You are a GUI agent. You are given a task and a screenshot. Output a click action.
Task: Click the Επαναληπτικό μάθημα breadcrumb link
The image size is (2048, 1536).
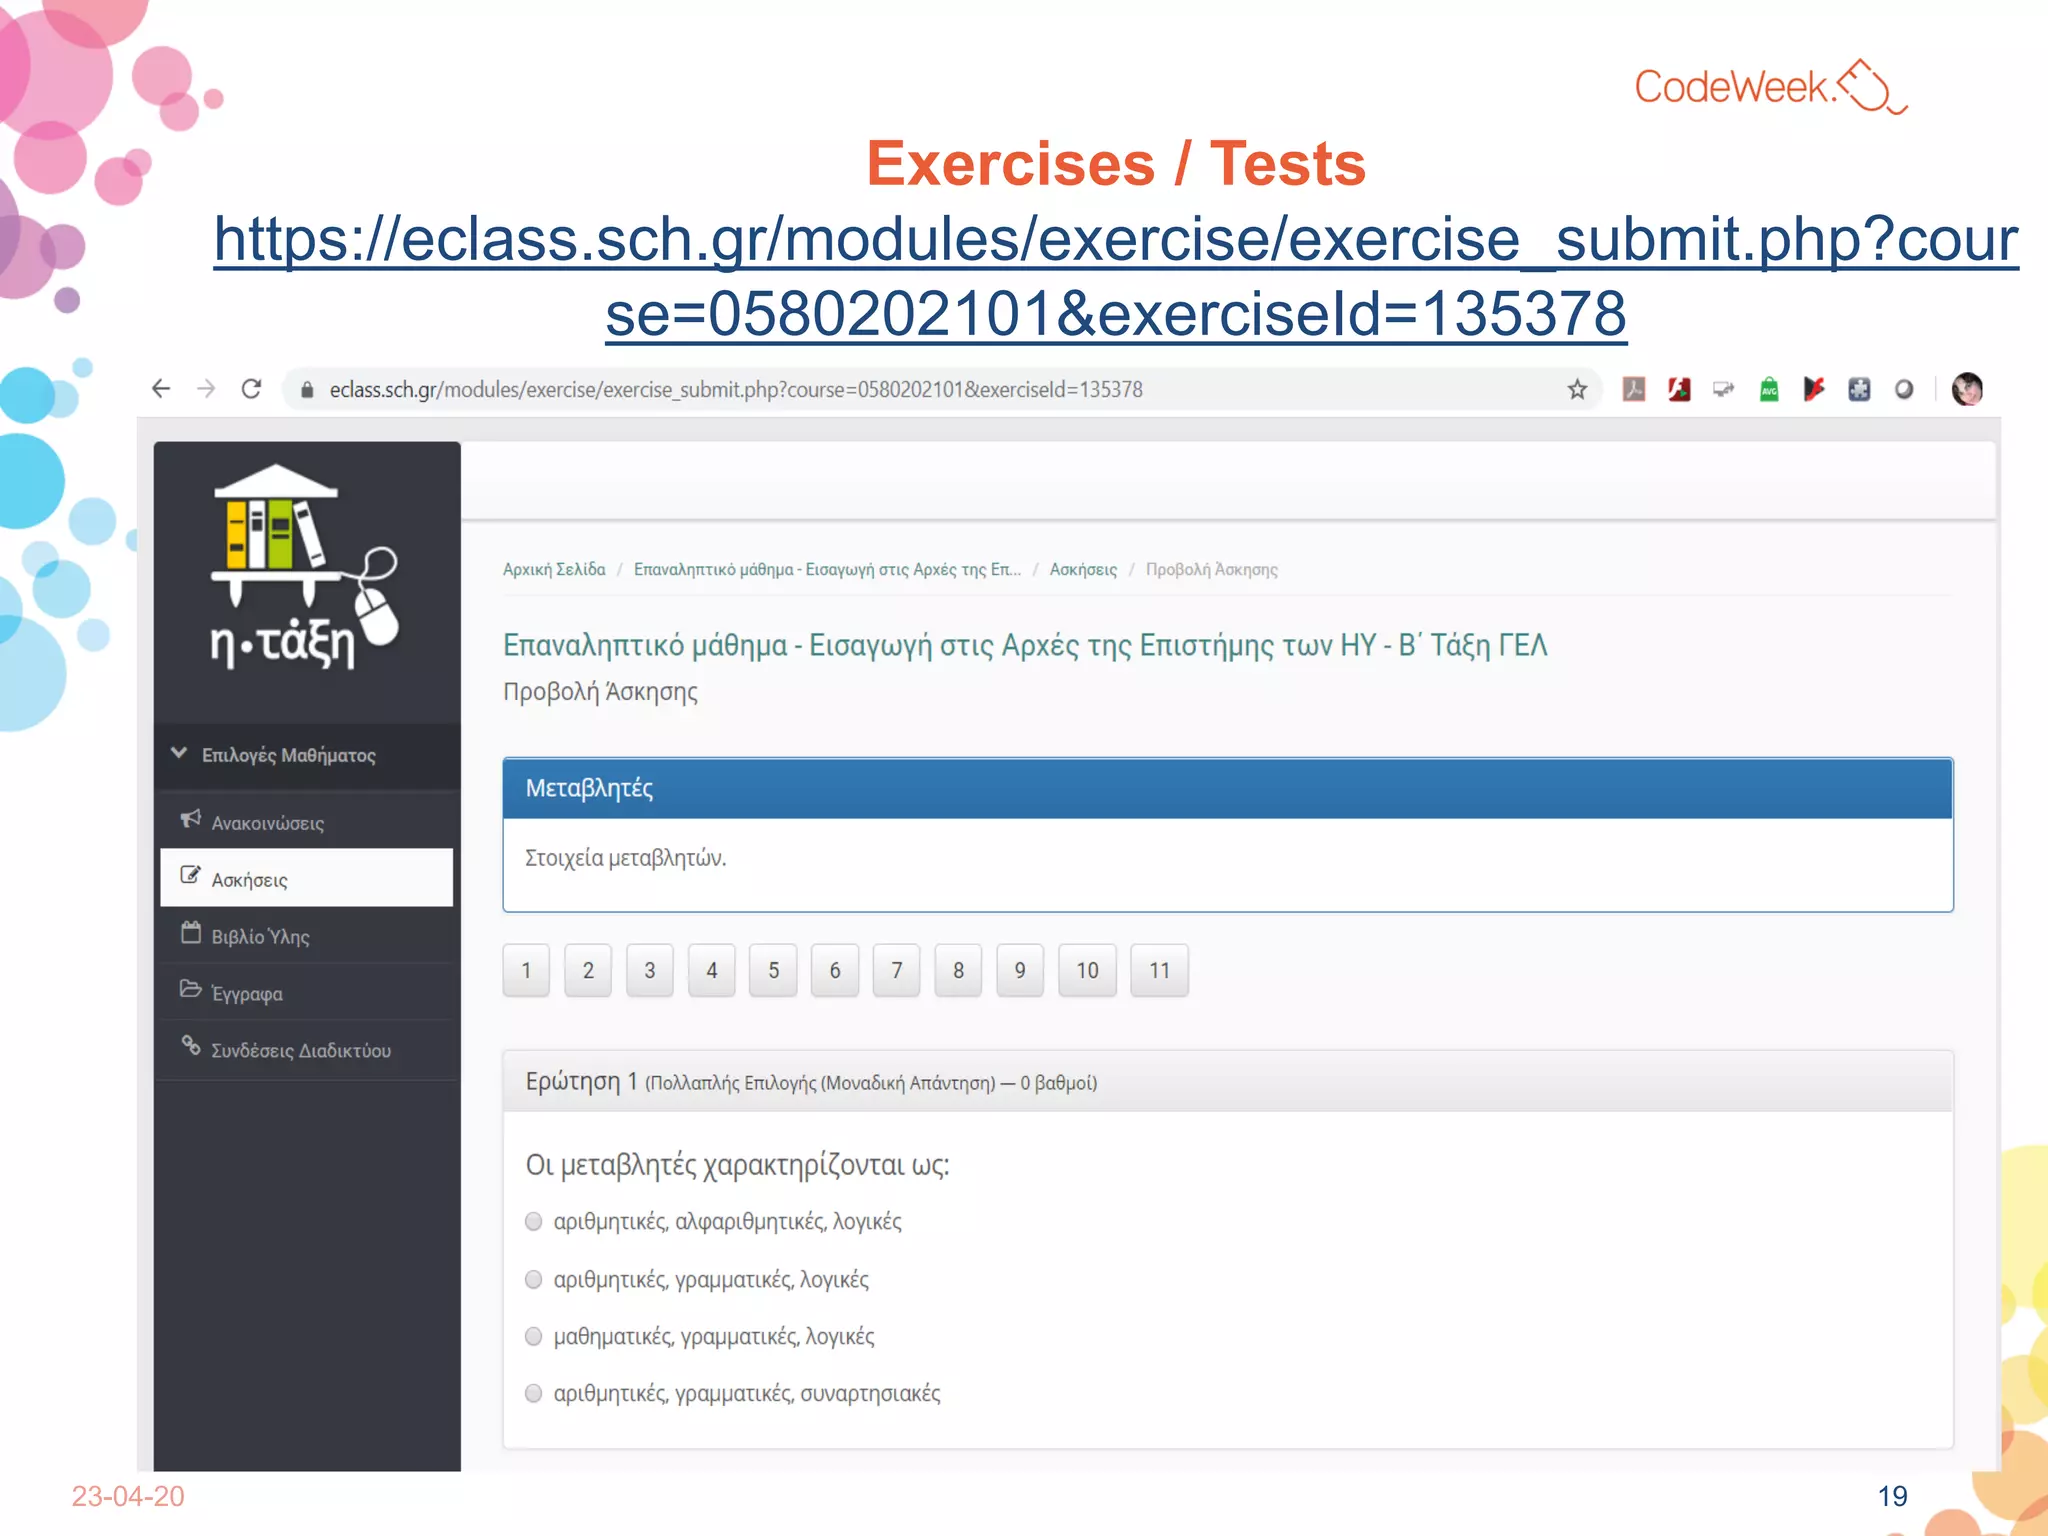pyautogui.click(x=827, y=569)
